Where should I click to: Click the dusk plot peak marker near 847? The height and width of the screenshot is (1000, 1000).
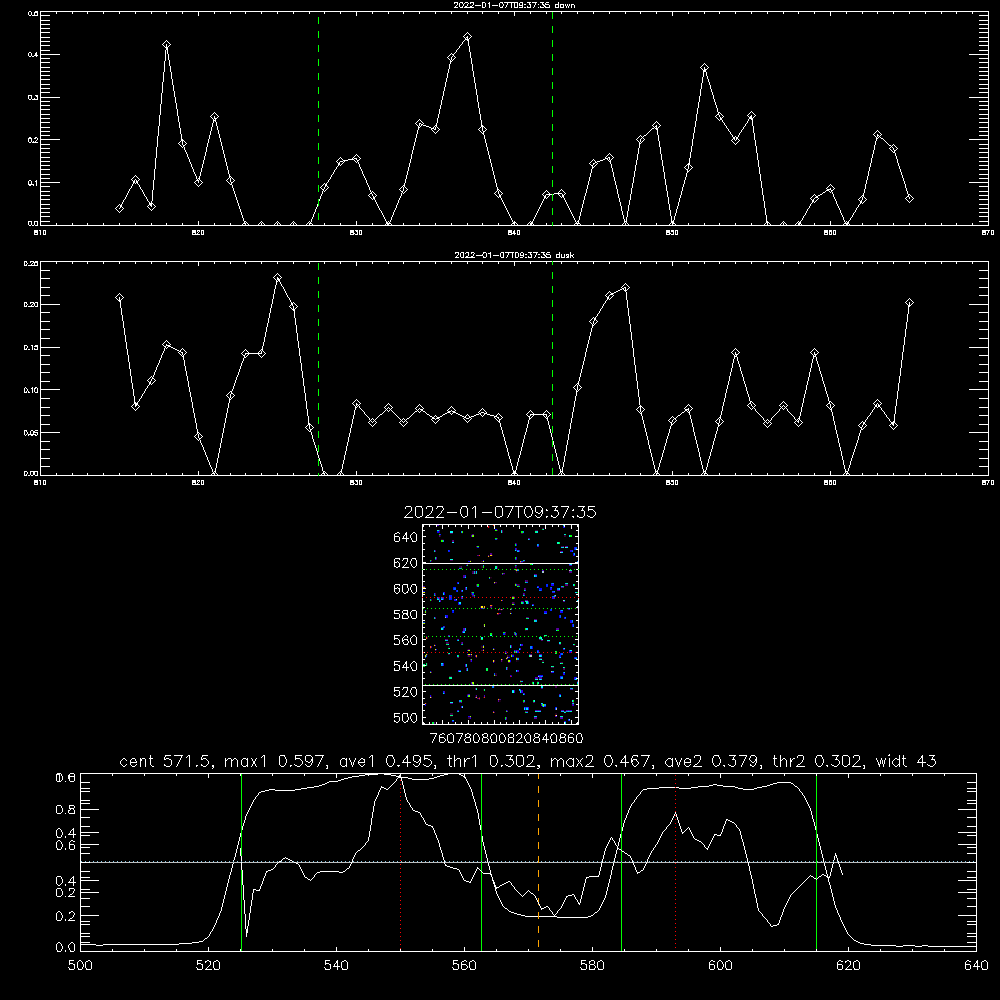click(x=625, y=288)
